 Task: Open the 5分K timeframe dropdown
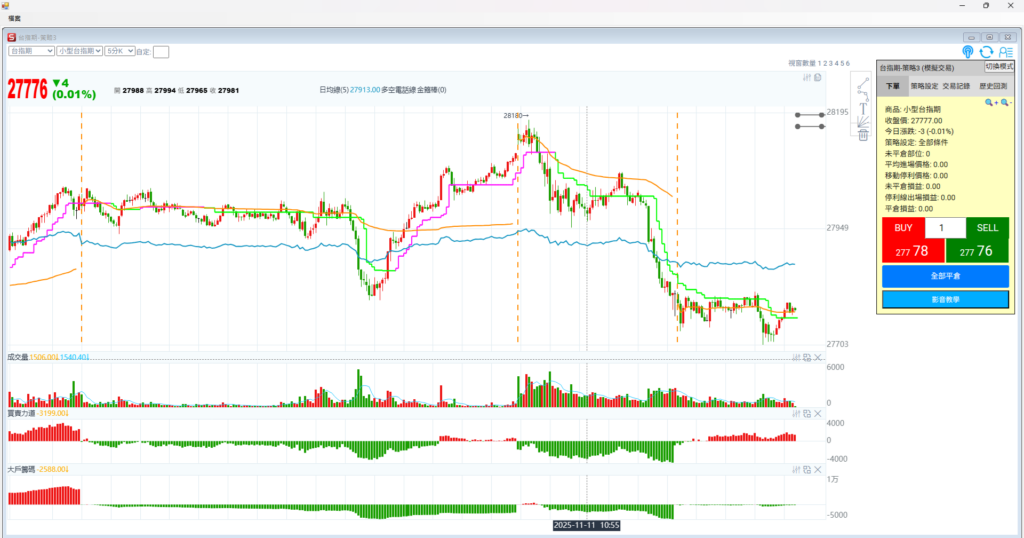[x=118, y=50]
